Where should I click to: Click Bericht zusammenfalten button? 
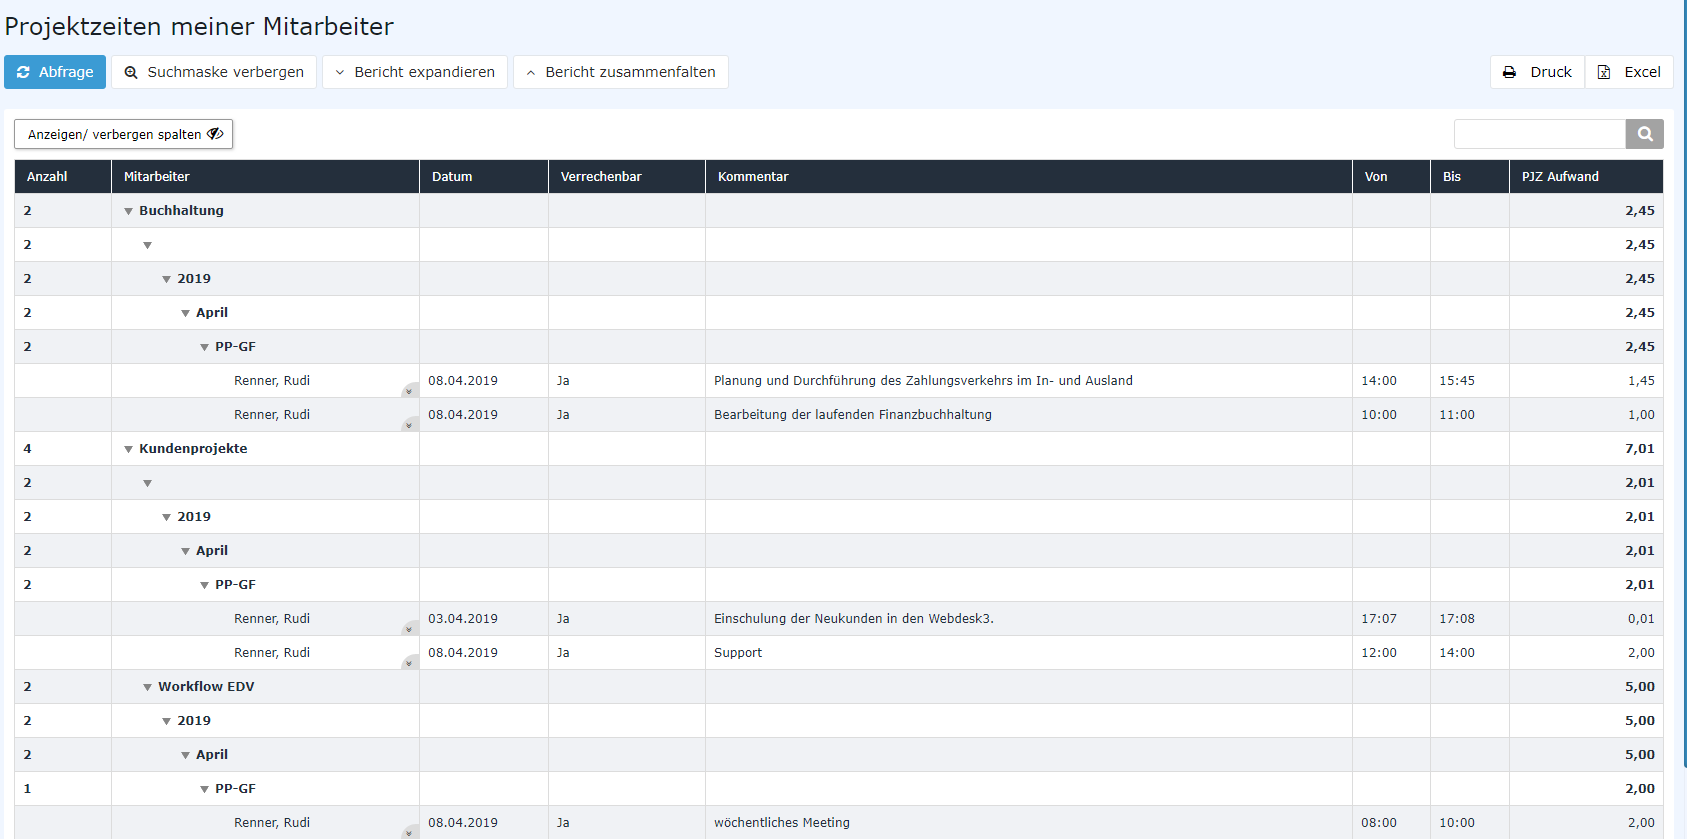tap(621, 72)
